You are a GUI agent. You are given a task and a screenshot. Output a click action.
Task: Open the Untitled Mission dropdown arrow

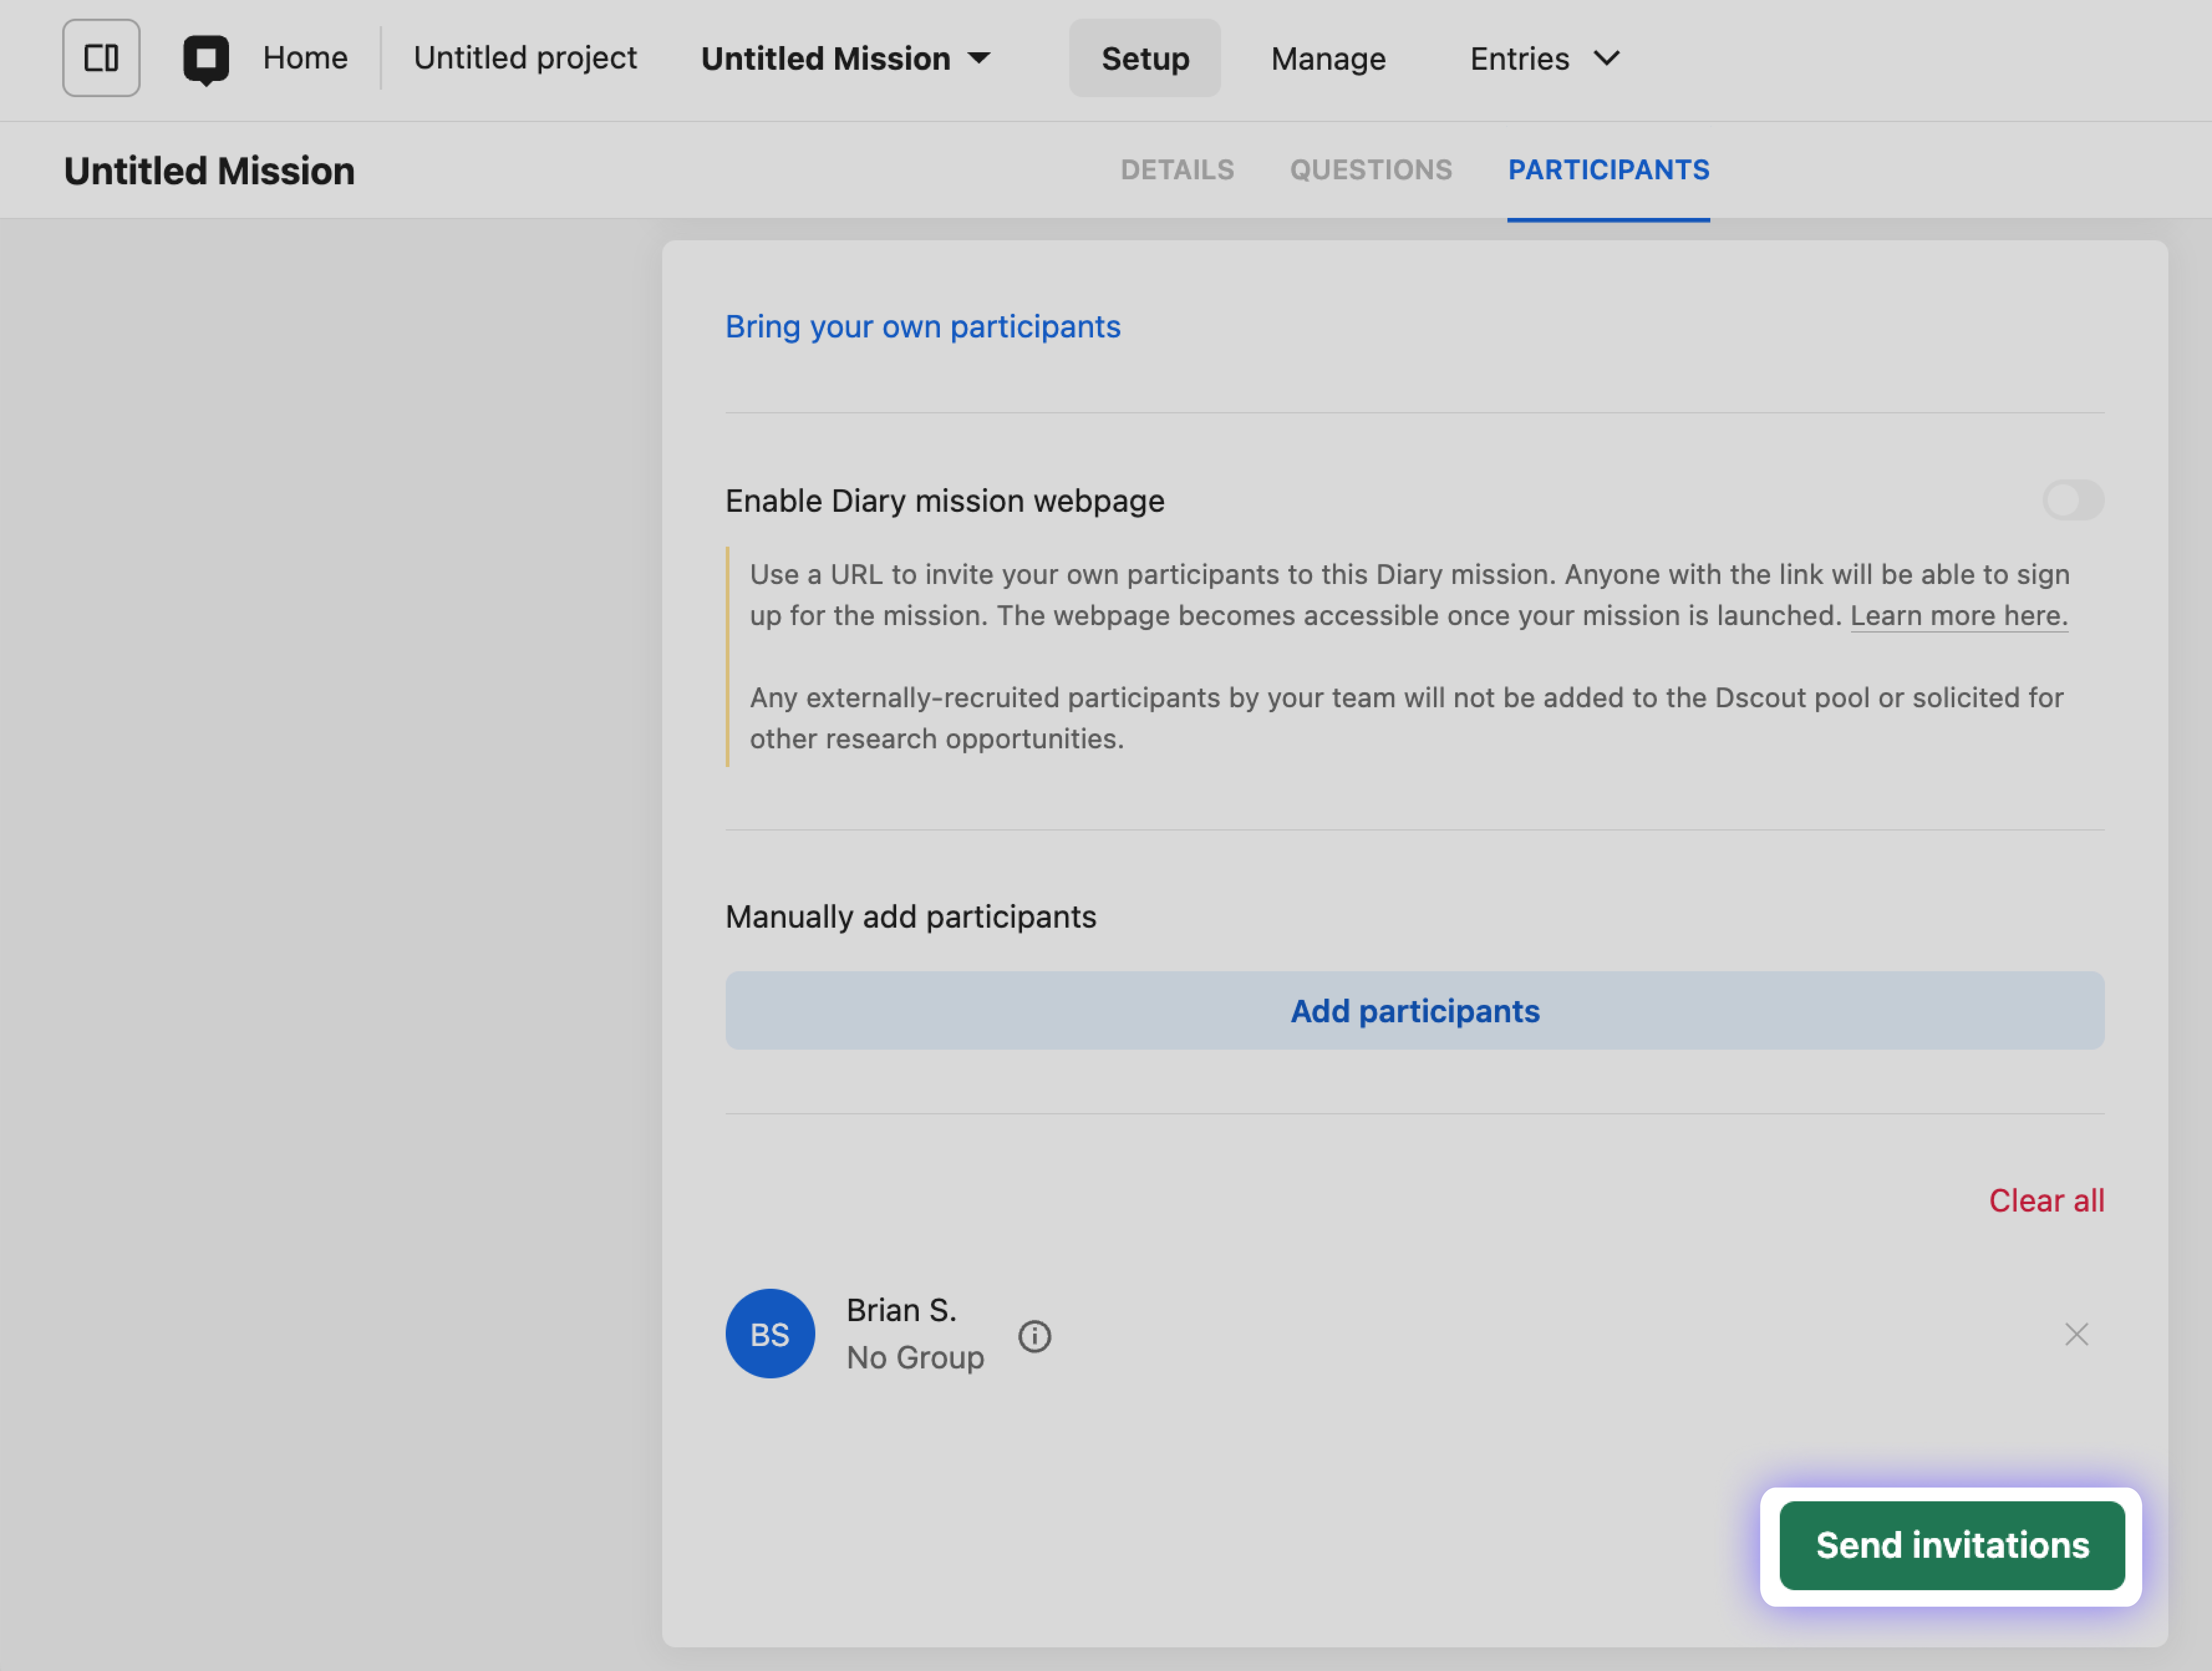(x=980, y=58)
